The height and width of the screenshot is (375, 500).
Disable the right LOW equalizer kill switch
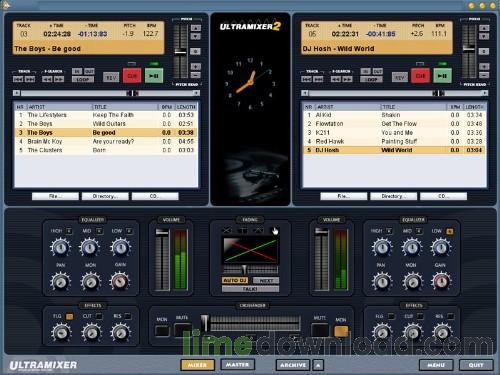click(449, 231)
